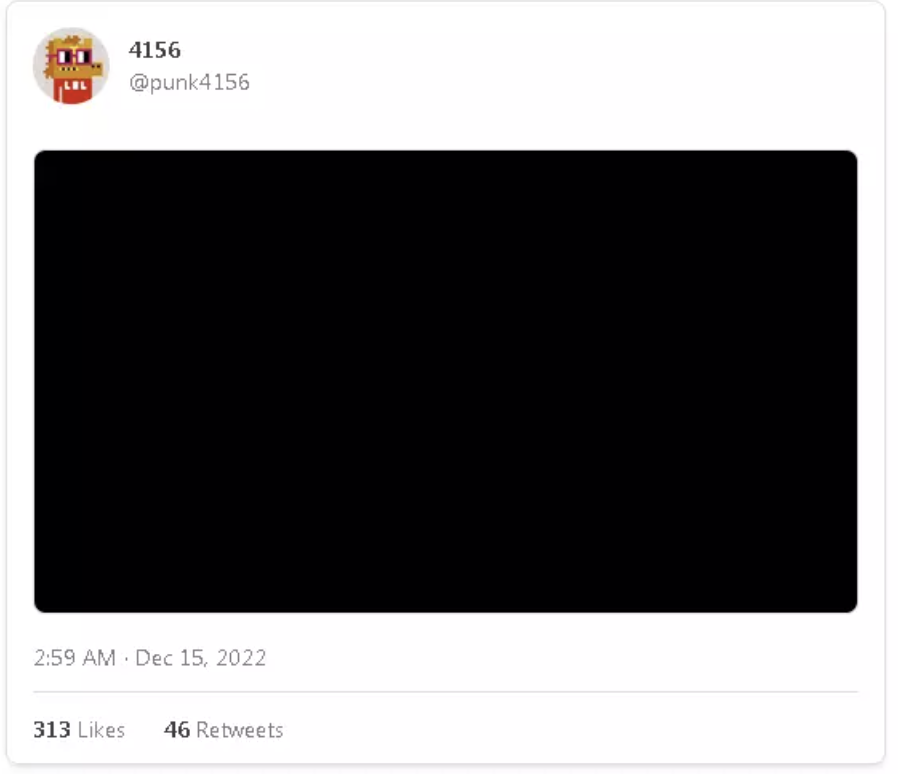Image resolution: width=898 pixels, height=774 pixels.
Task: Click the glasses on the pixel avatar
Action: click(x=73, y=57)
